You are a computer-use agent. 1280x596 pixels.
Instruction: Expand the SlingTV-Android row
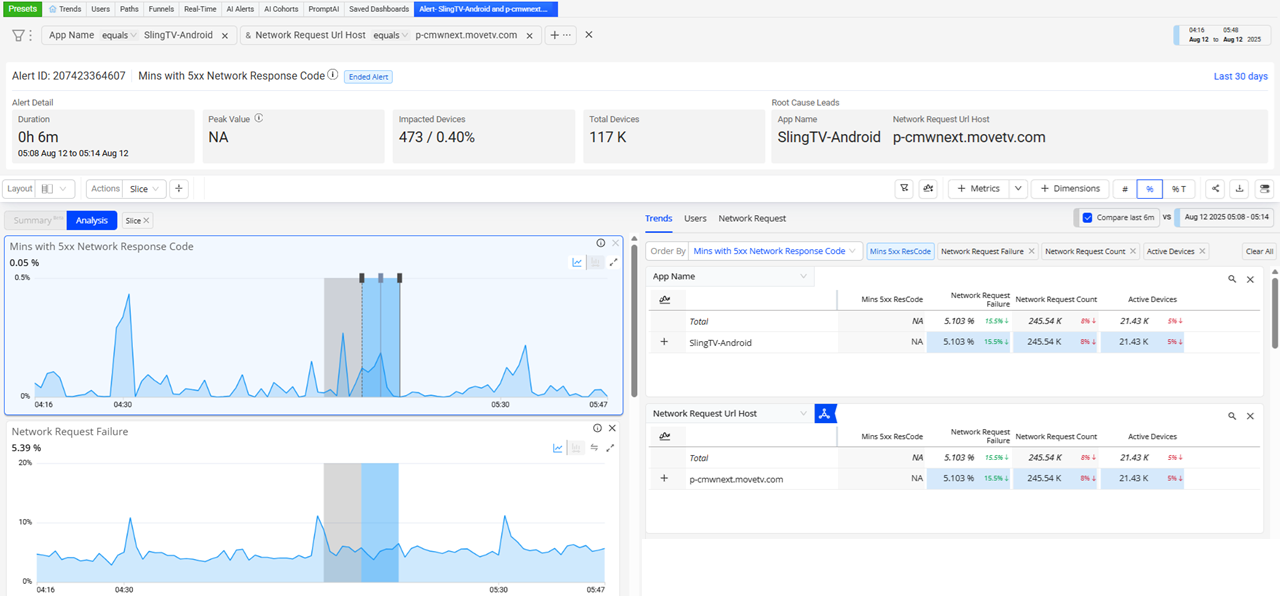[664, 342]
